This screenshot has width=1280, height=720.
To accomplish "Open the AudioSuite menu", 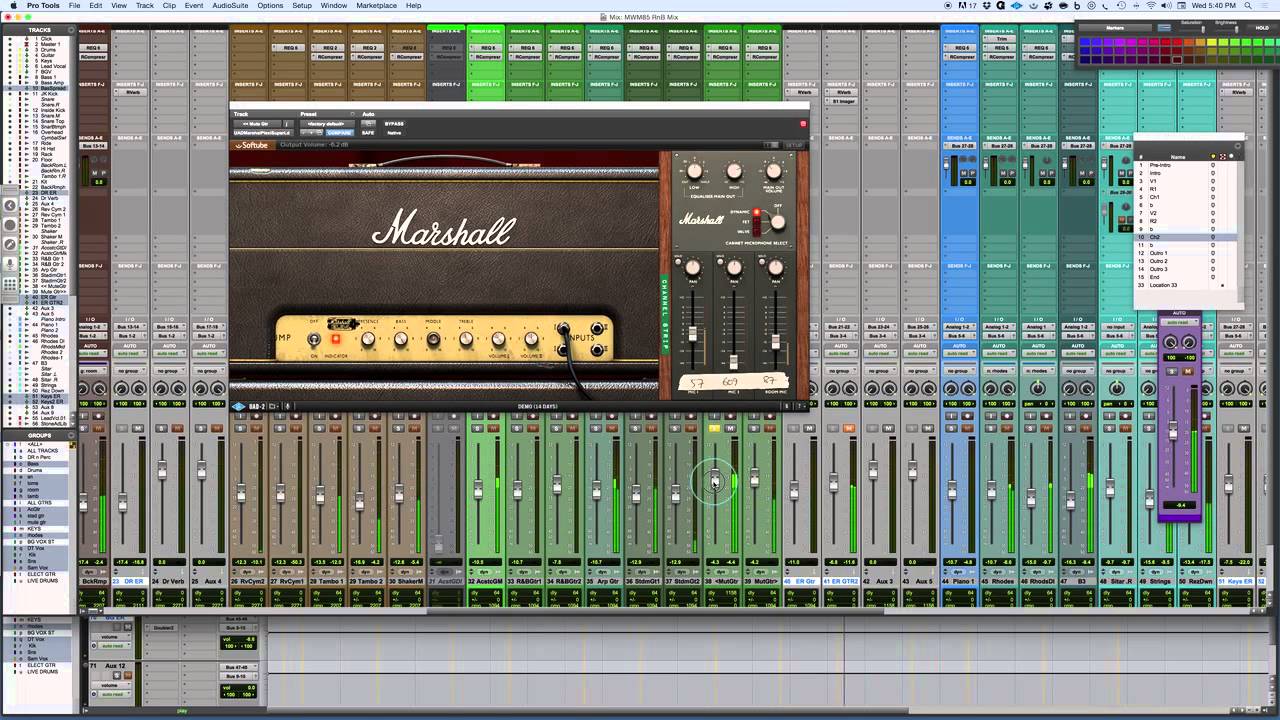I will pos(230,5).
